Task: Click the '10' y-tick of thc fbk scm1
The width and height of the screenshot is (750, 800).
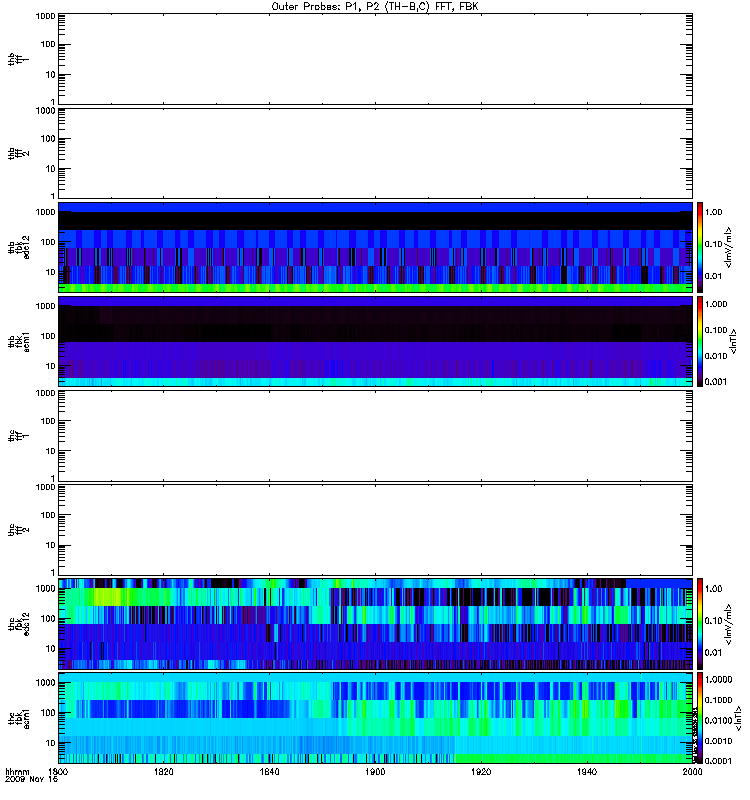Action: point(50,743)
